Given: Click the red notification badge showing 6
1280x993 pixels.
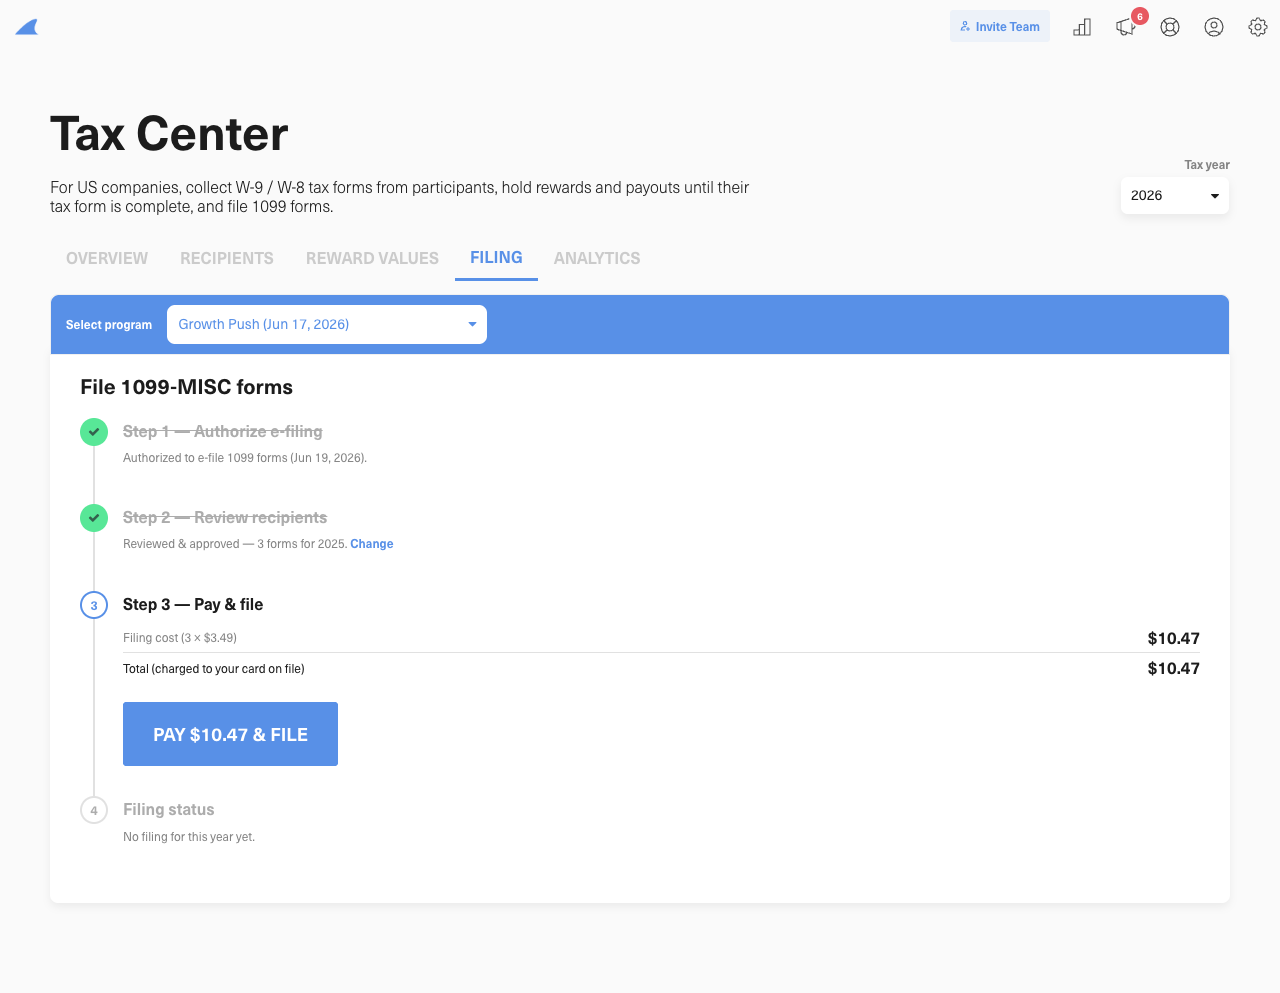Looking at the screenshot, I should (1140, 16).
